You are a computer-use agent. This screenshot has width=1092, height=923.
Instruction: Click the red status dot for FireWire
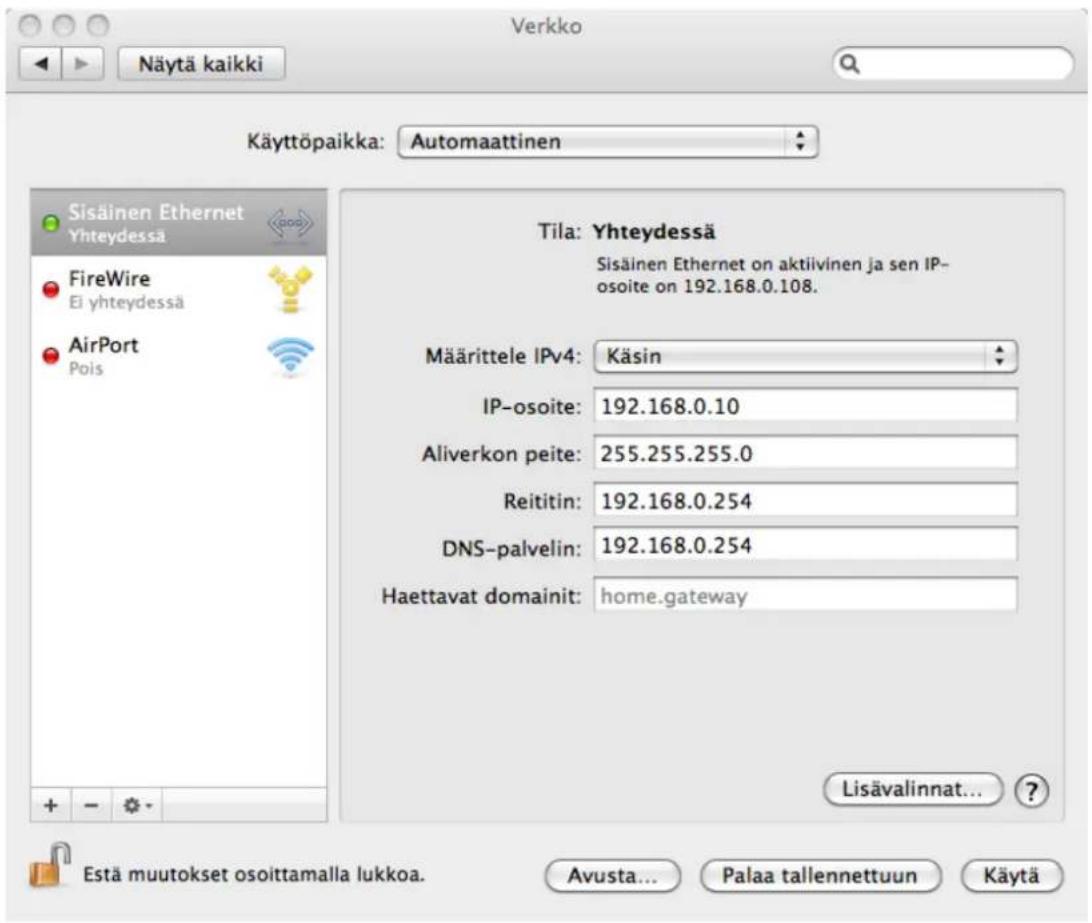tap(50, 289)
